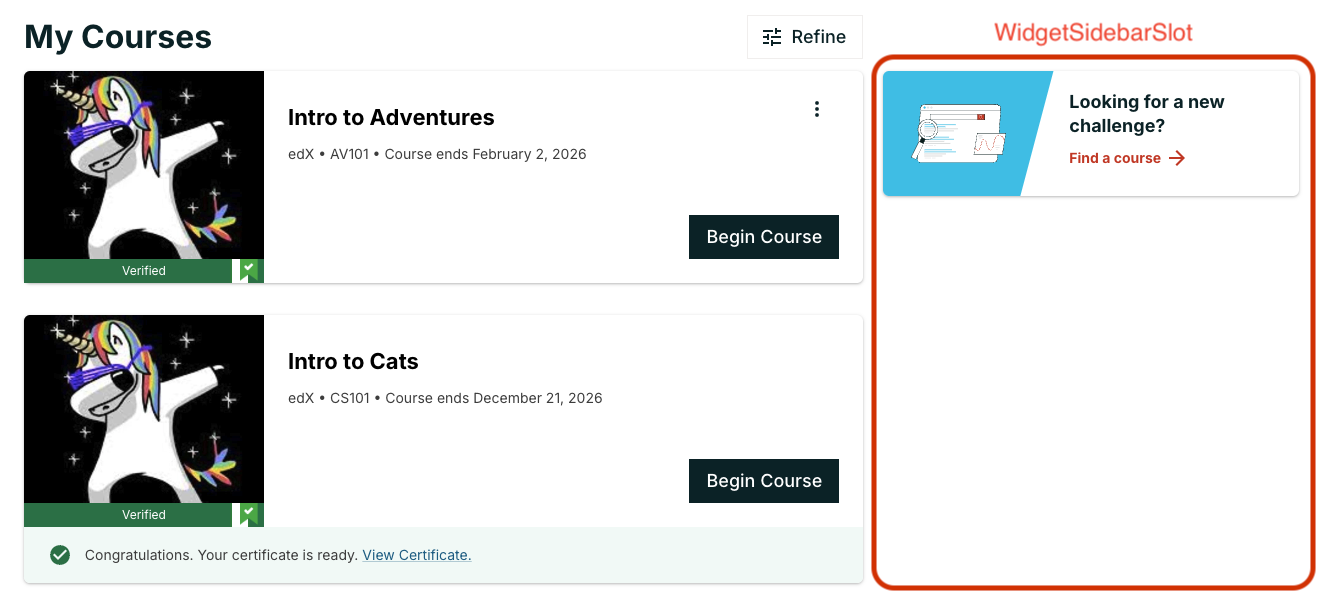Click the verified ribbon icon on Intro to Adventures
Viewport: 1326px width, 602px height.
(249, 270)
